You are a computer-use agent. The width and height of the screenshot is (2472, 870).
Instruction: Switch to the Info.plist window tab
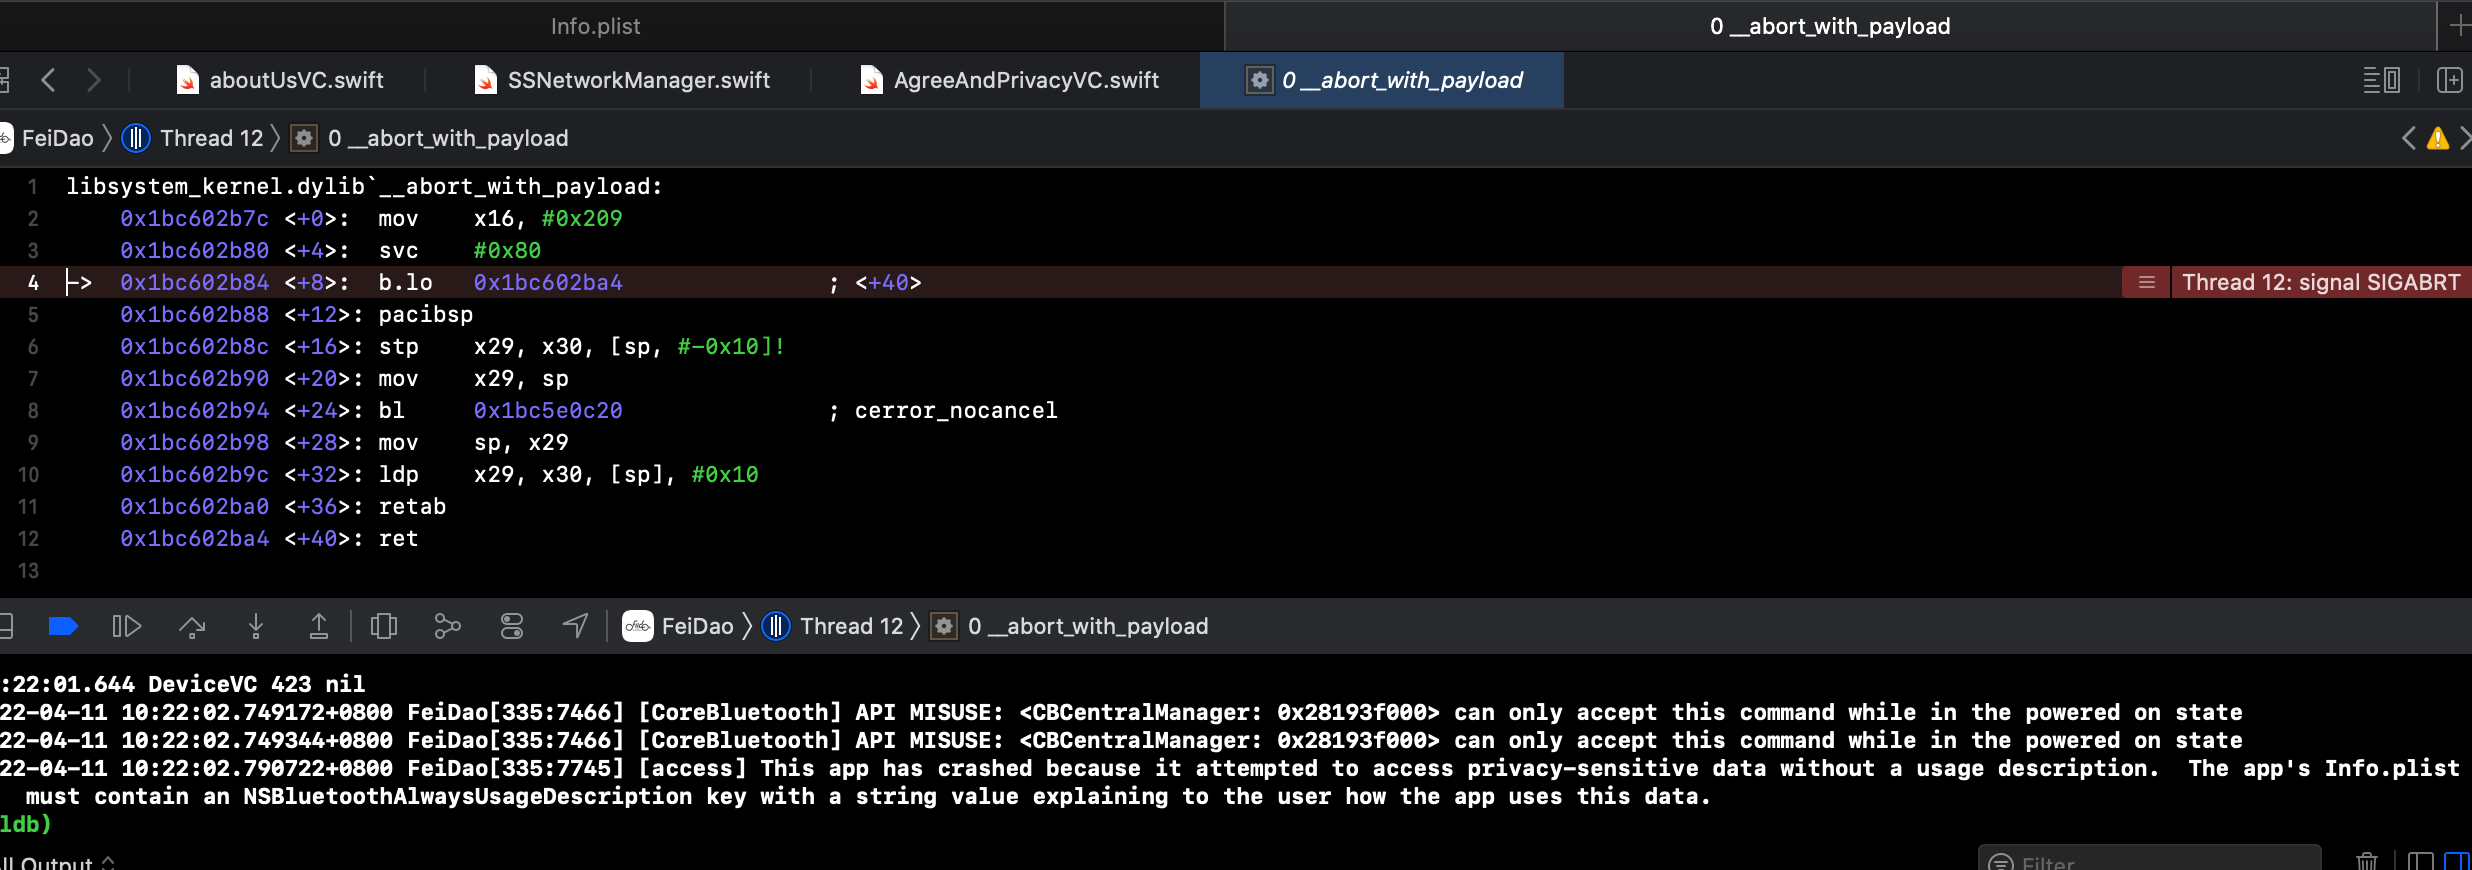[x=596, y=26]
